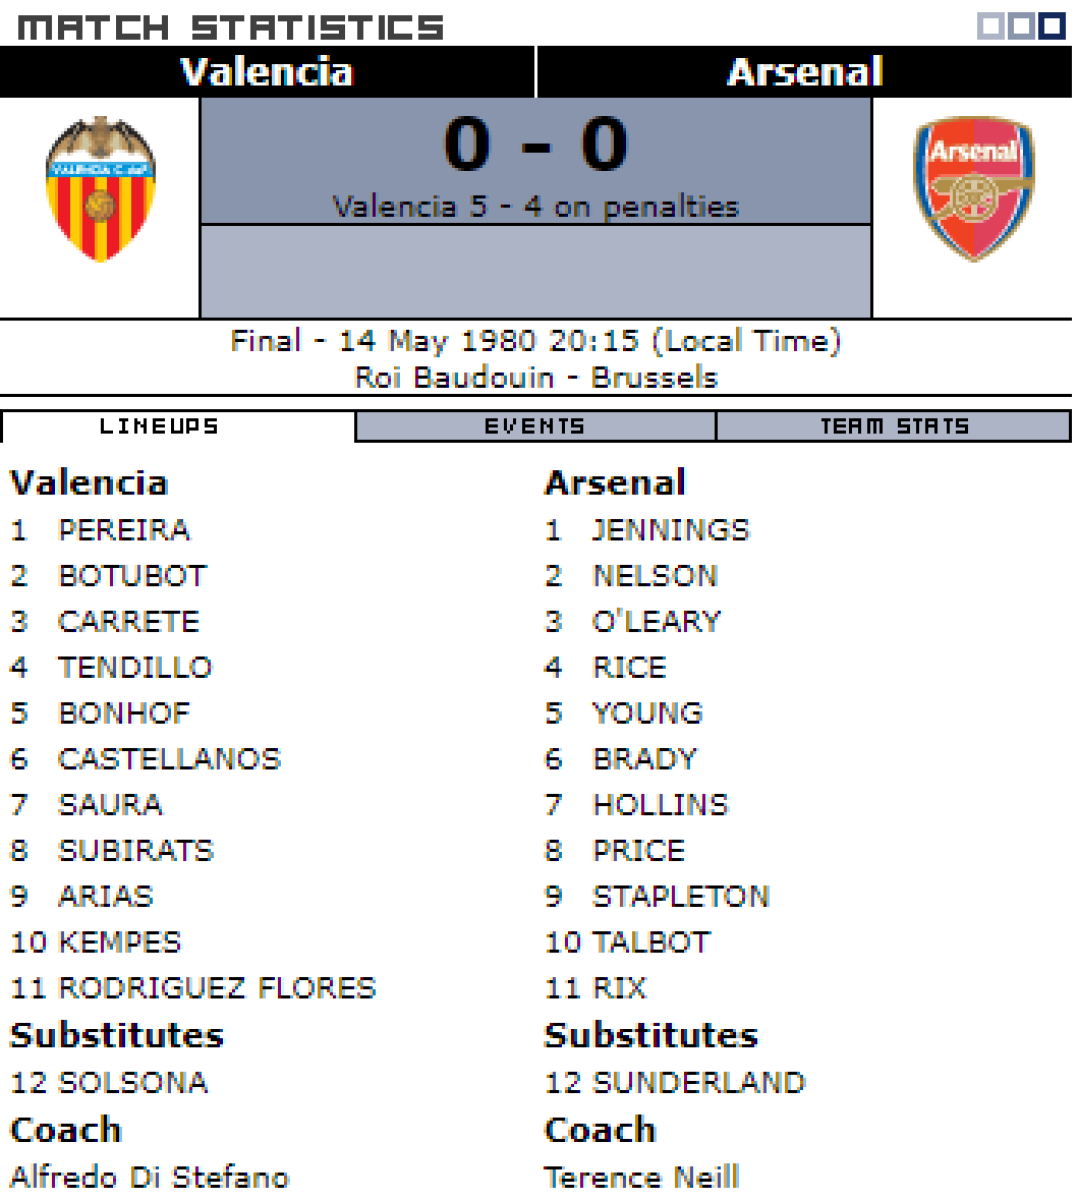Open Valencia coach Alfredo Di Stefano

[x=150, y=1176]
